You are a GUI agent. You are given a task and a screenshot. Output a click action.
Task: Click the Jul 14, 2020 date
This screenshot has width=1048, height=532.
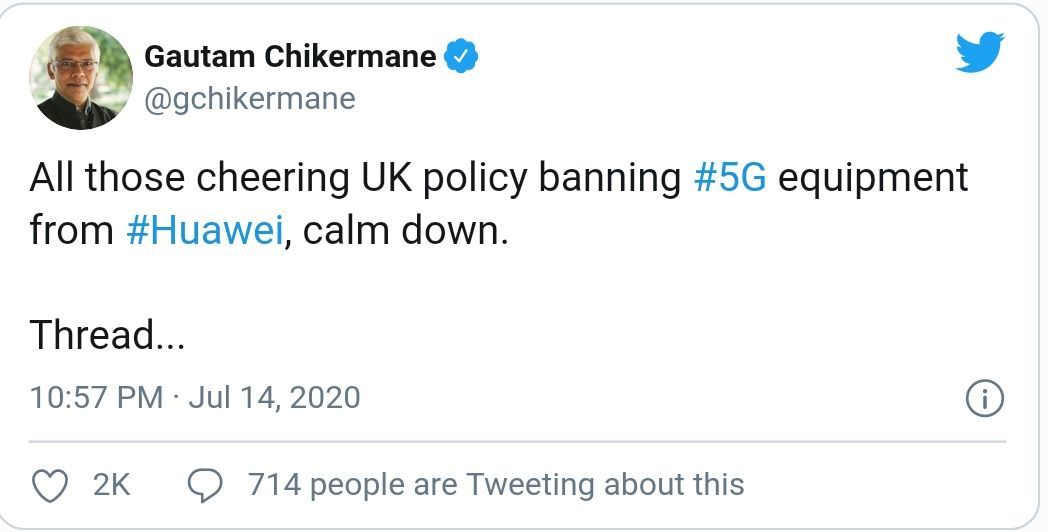(273, 397)
